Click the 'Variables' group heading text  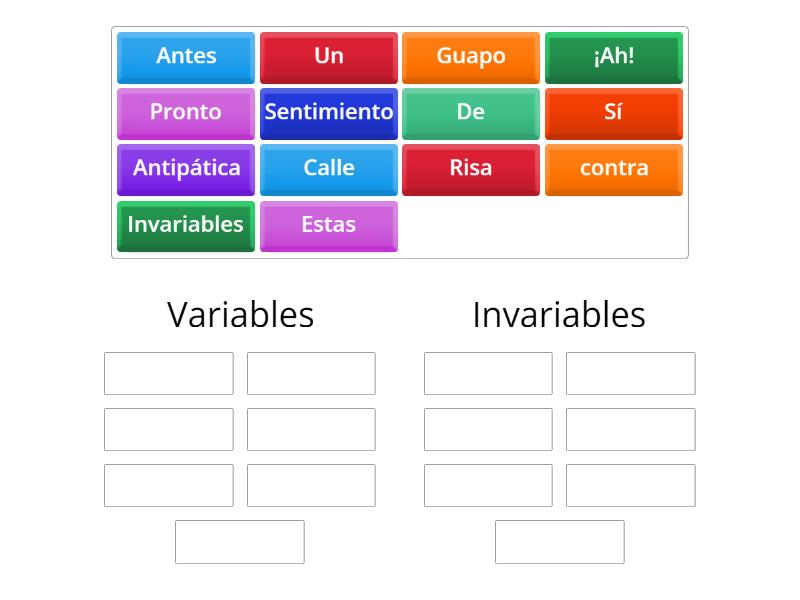pyautogui.click(x=240, y=314)
